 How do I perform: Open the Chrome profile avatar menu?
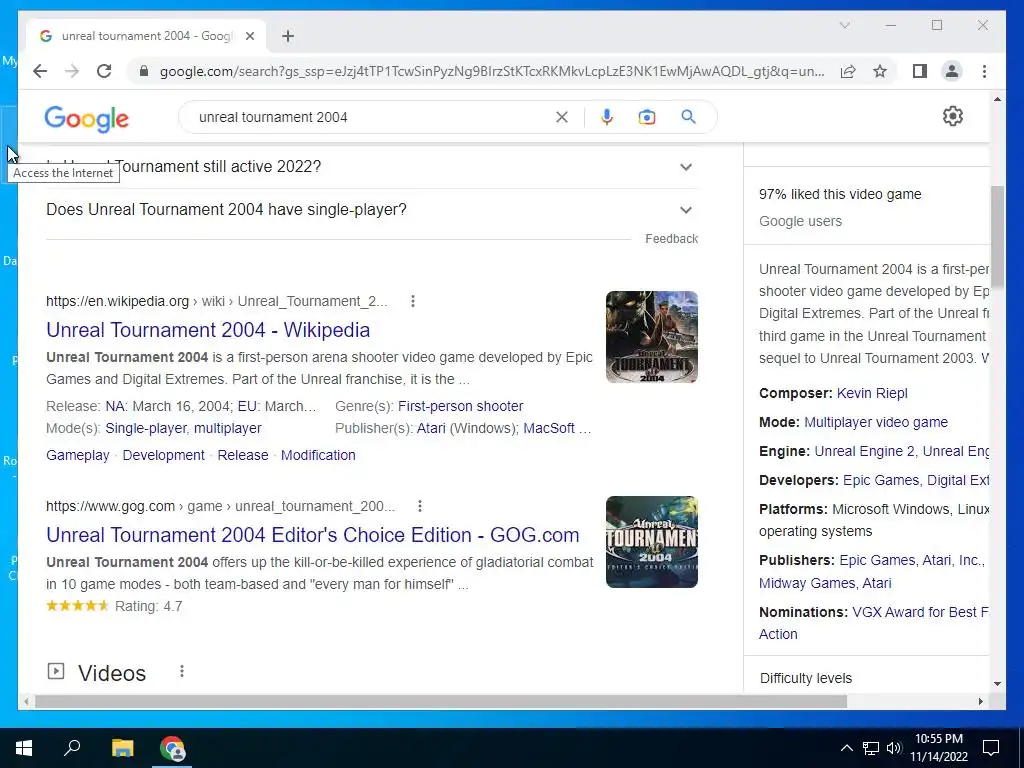pyautogui.click(x=952, y=71)
